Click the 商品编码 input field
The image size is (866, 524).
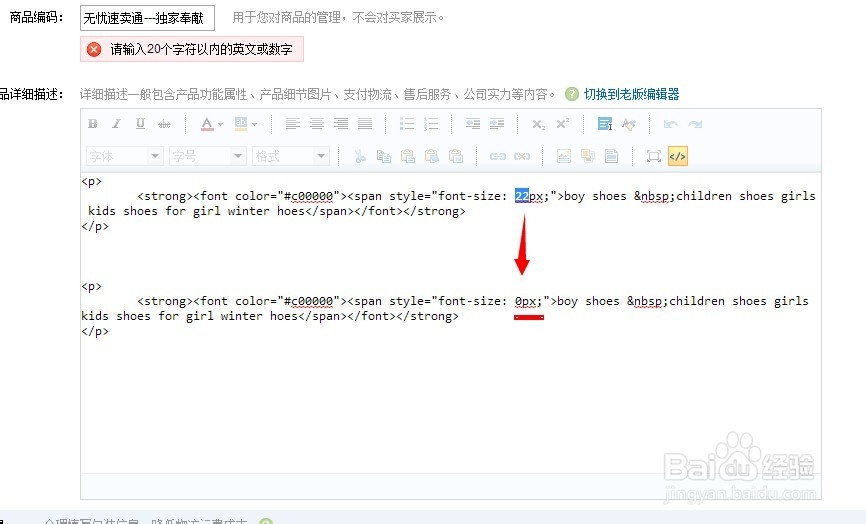click(x=147, y=18)
